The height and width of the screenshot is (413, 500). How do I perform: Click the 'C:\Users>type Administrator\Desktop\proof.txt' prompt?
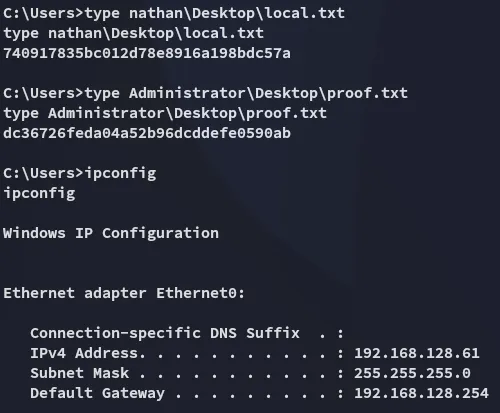pos(205,94)
